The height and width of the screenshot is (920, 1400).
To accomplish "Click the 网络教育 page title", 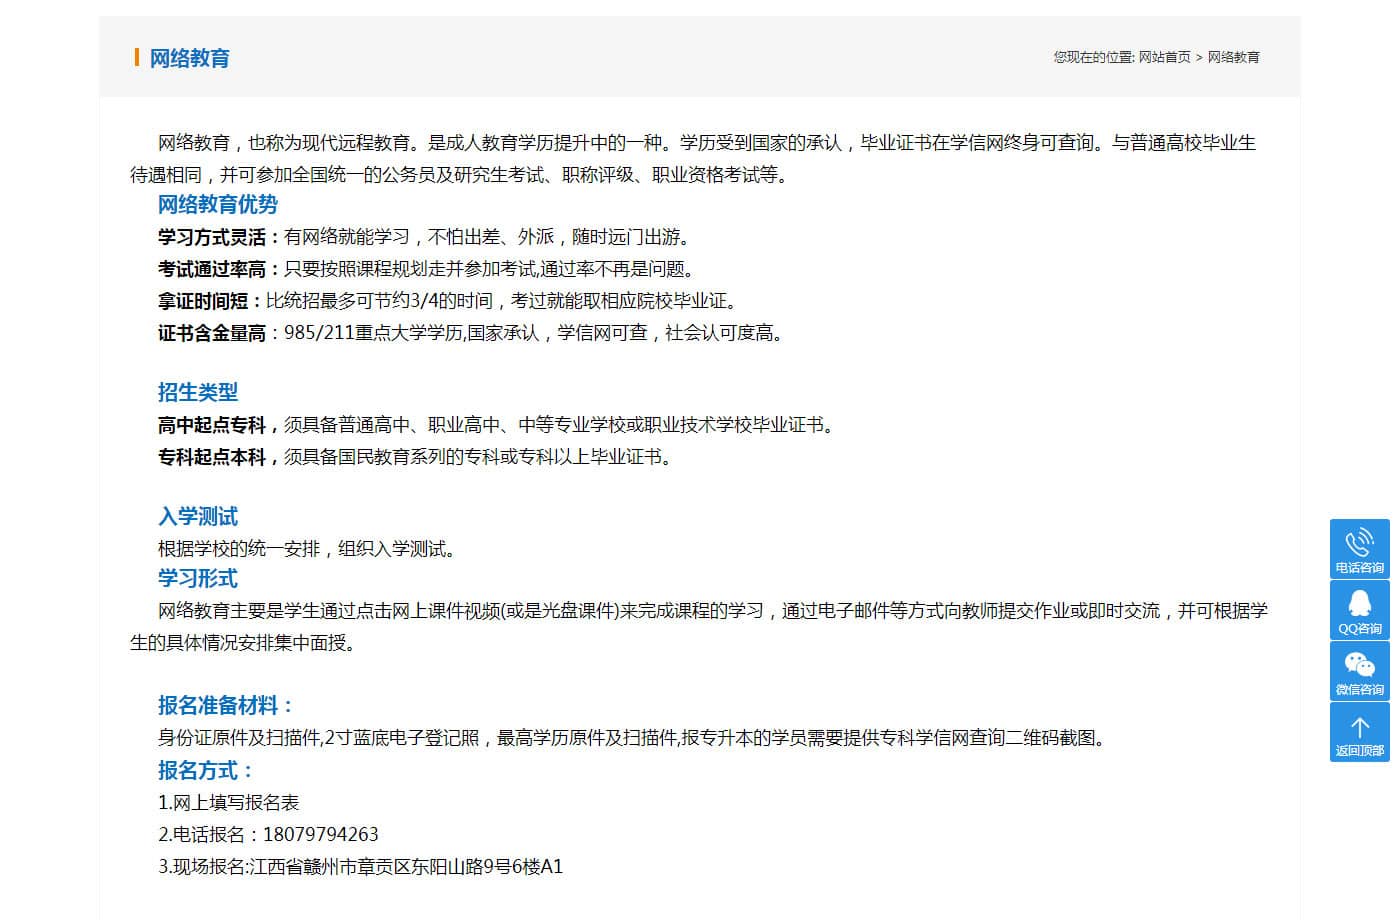I will [190, 58].
